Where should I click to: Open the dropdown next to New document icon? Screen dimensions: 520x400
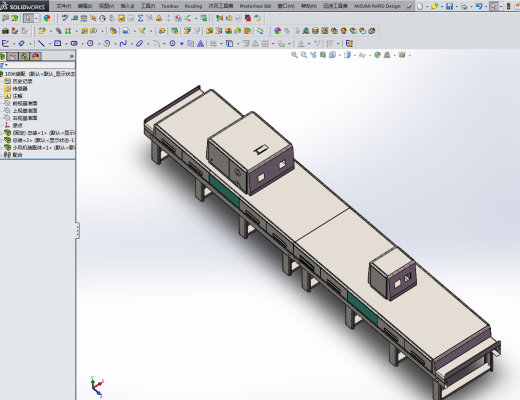[426, 6]
